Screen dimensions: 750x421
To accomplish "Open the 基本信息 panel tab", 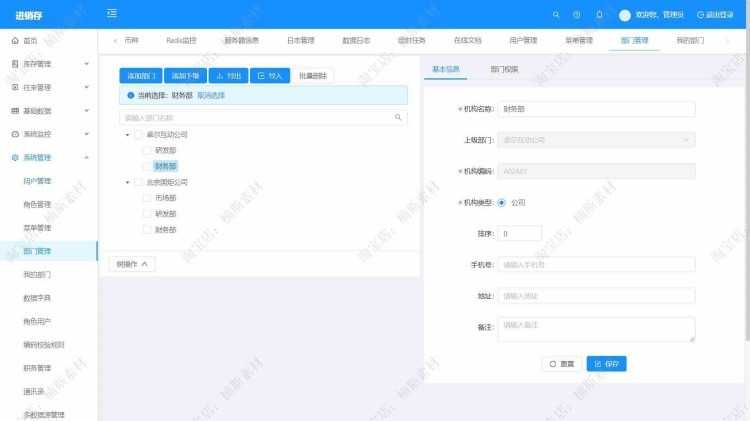I will coord(446,69).
